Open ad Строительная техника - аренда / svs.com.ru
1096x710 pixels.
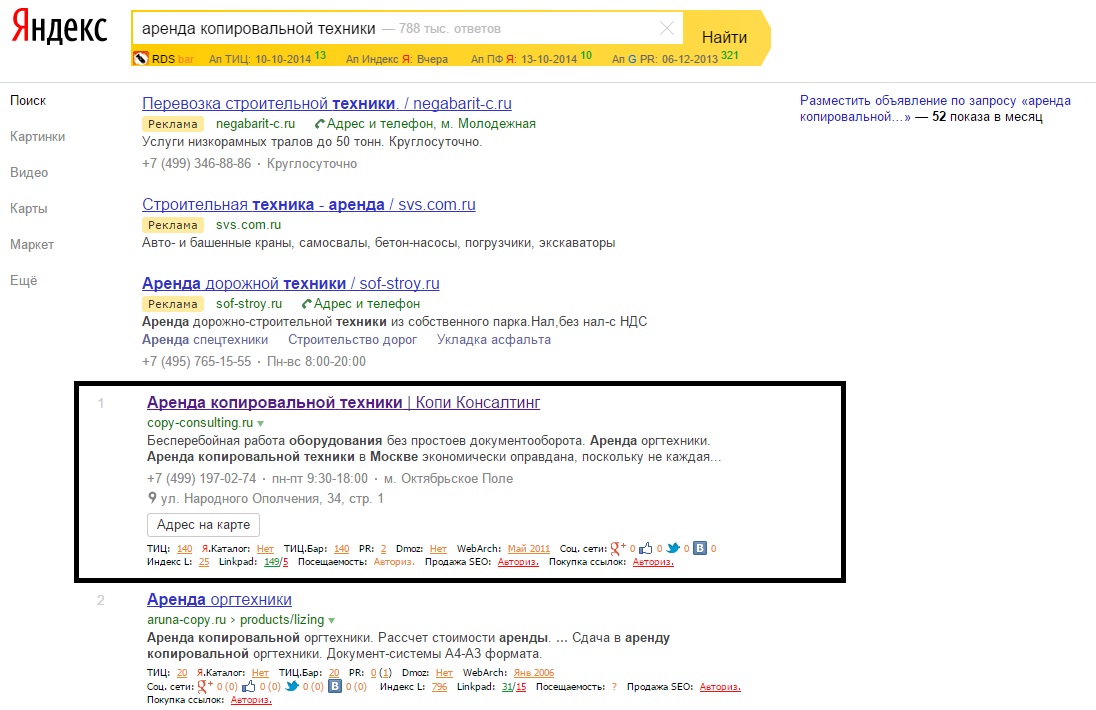[x=308, y=205]
